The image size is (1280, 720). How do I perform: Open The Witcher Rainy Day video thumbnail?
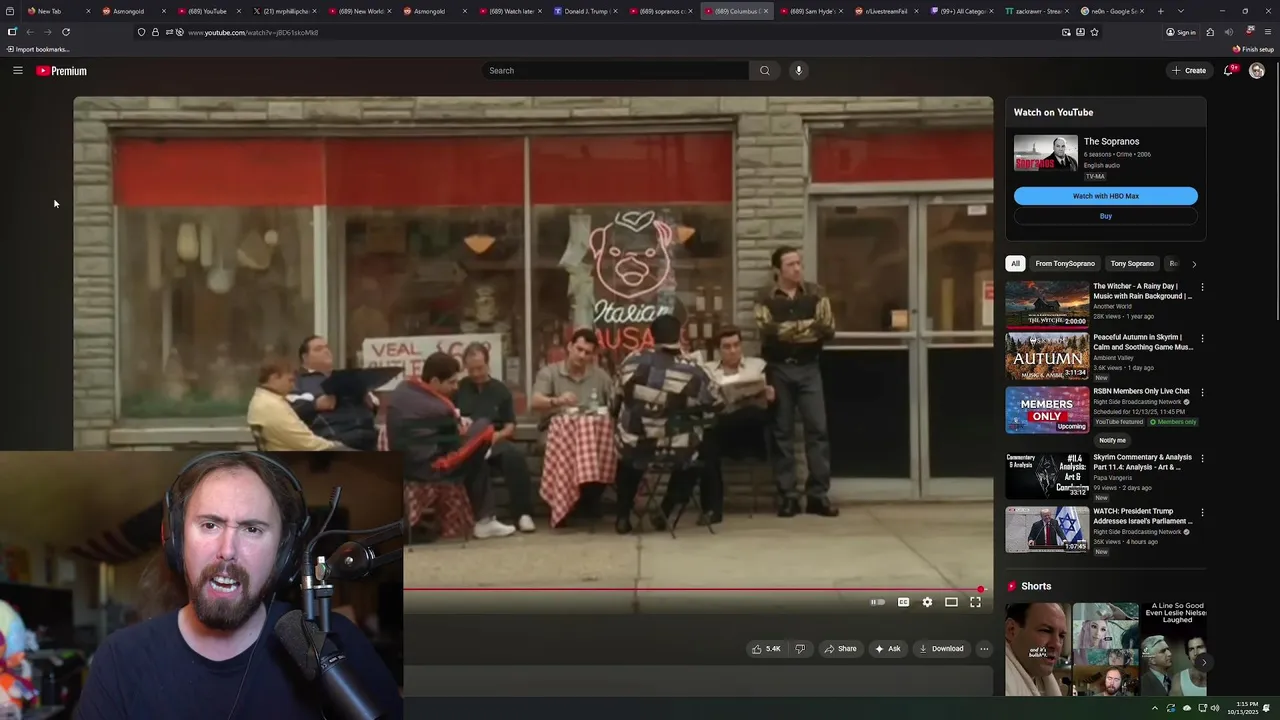click(x=1047, y=305)
